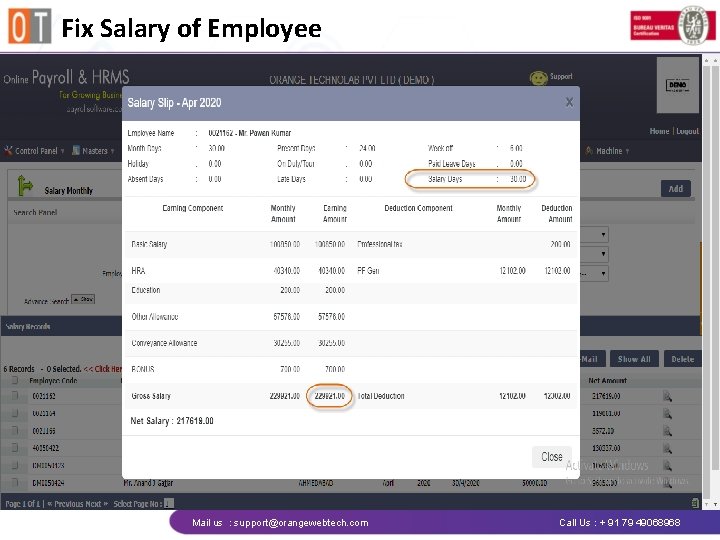720x540 pixels.
Task: View salary slip for net amount 217619.00
Action: (x=667, y=396)
